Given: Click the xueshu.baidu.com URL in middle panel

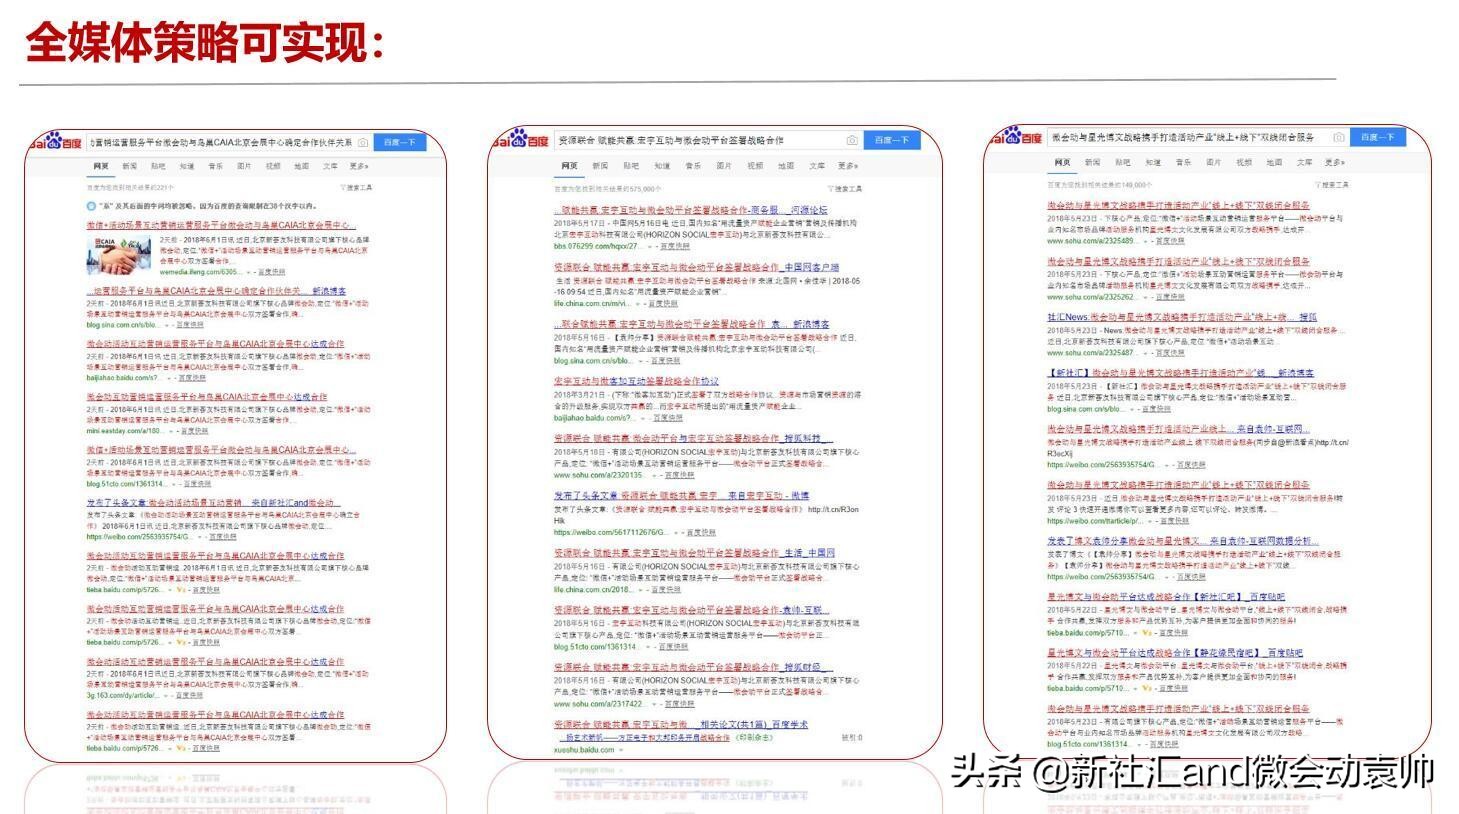Looking at the screenshot, I should [x=584, y=750].
